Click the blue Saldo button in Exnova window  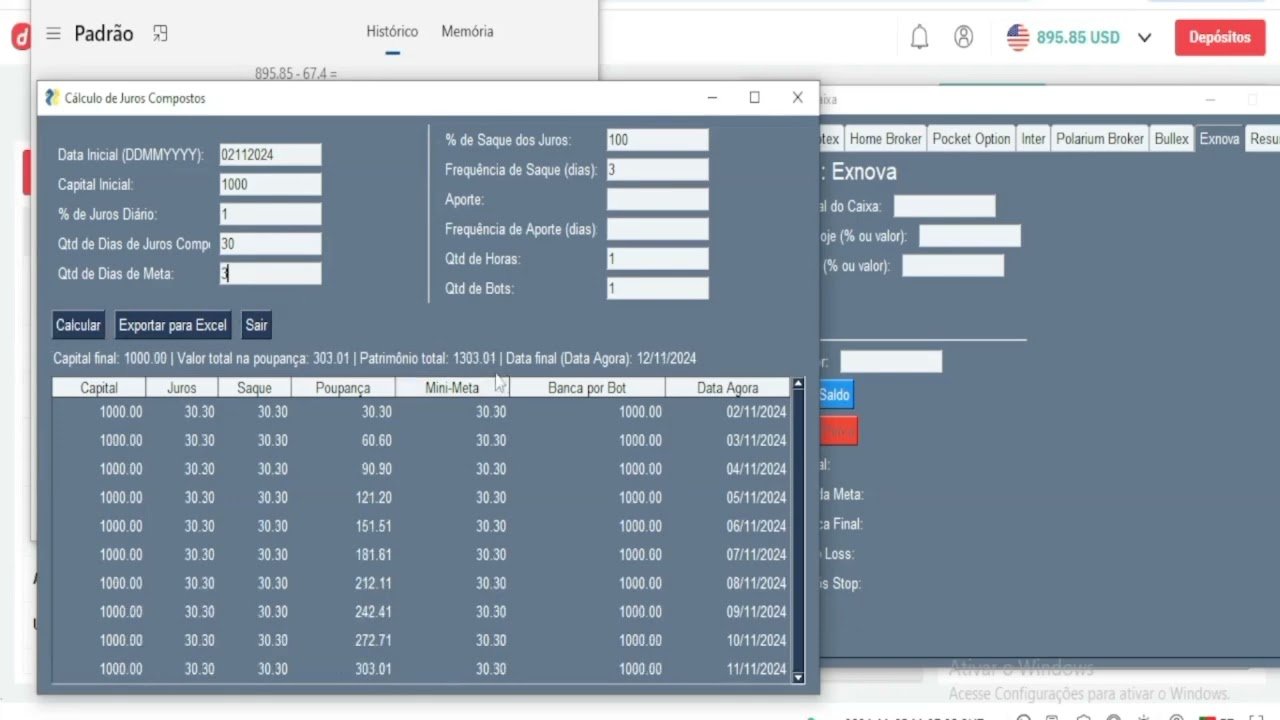835,395
